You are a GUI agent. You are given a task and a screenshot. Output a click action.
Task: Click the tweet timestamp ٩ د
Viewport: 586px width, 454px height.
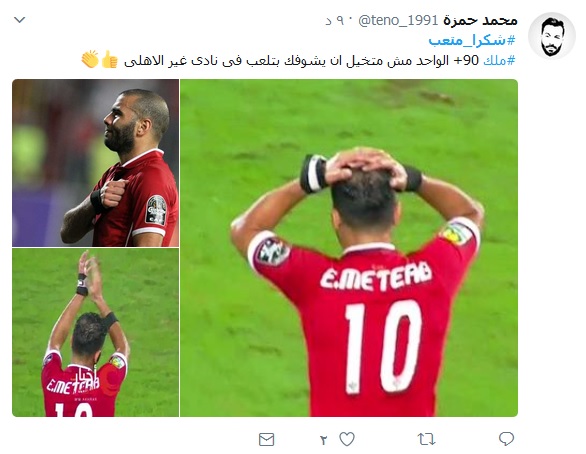(x=335, y=21)
